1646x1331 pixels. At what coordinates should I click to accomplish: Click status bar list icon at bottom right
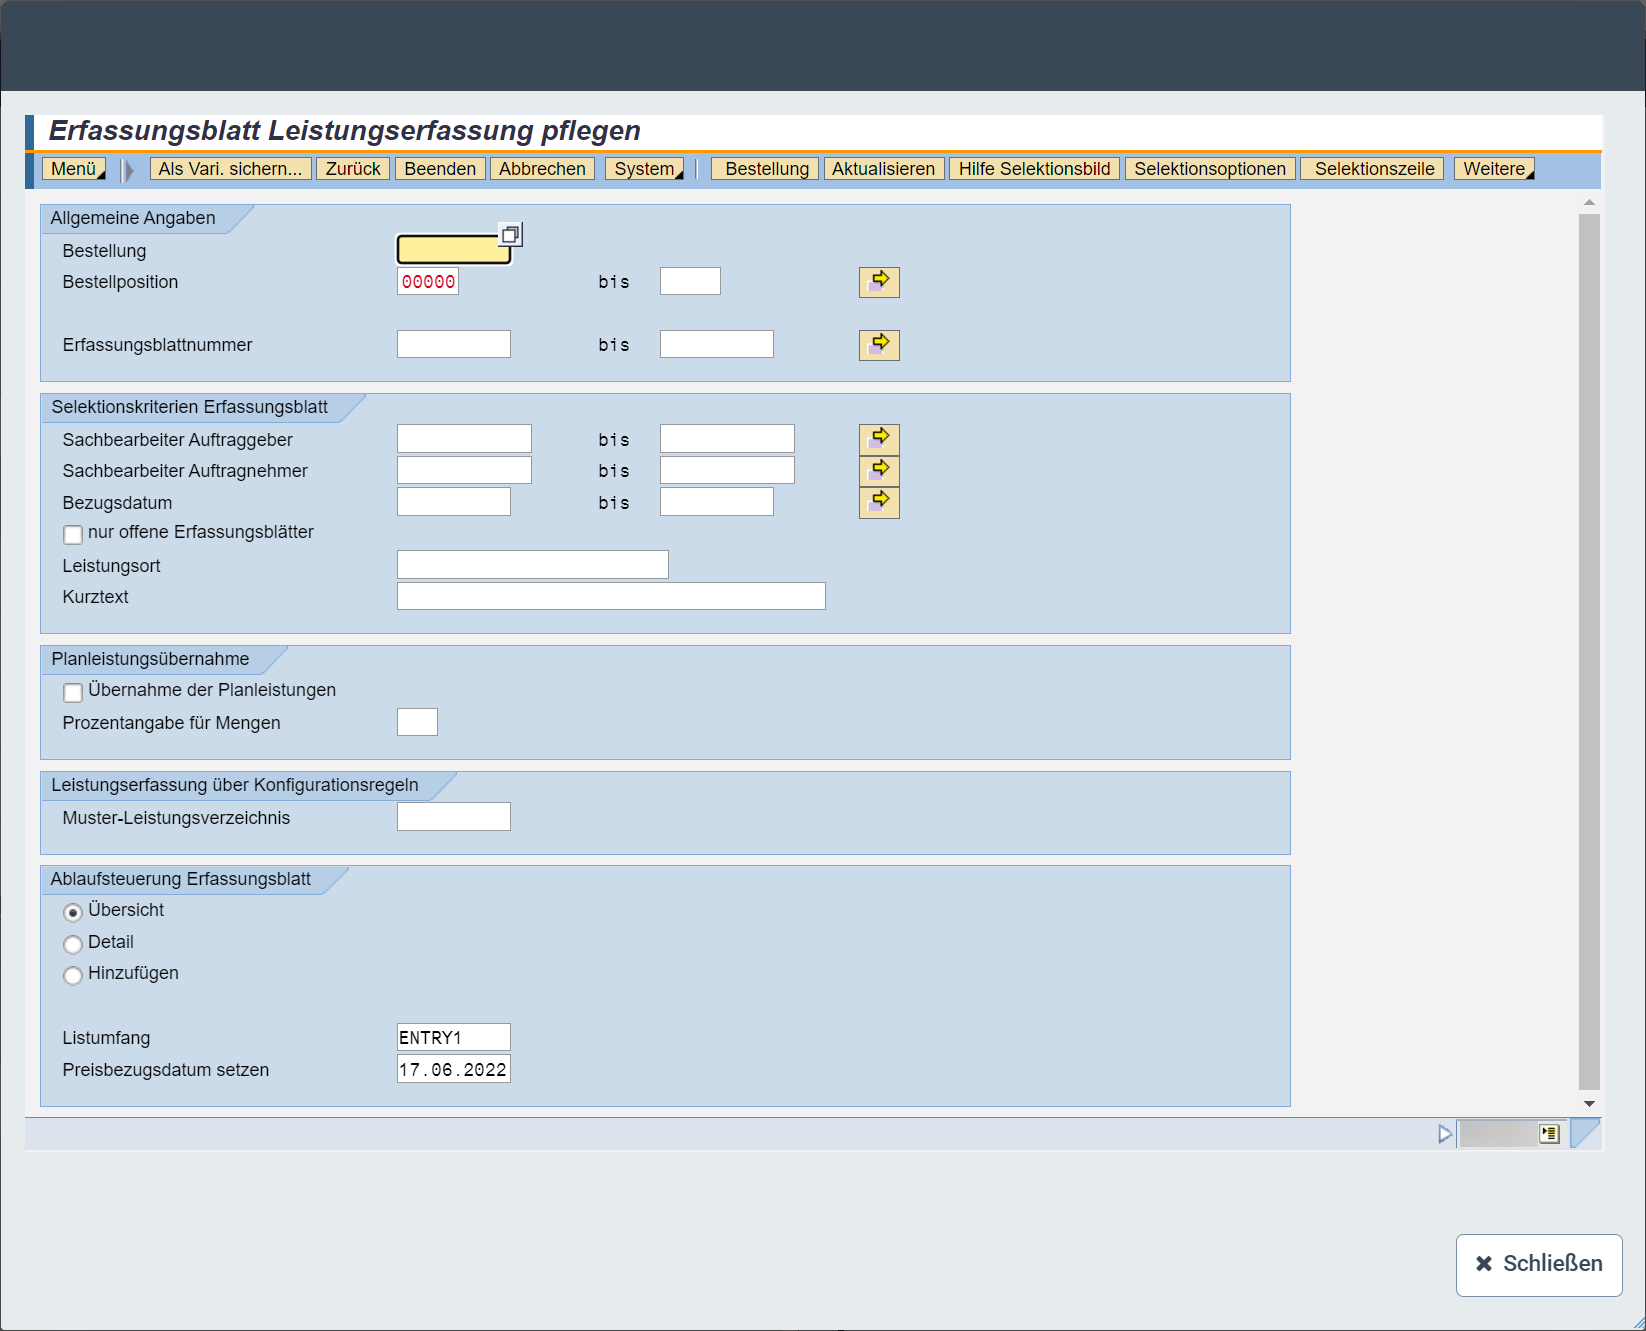(1549, 1134)
